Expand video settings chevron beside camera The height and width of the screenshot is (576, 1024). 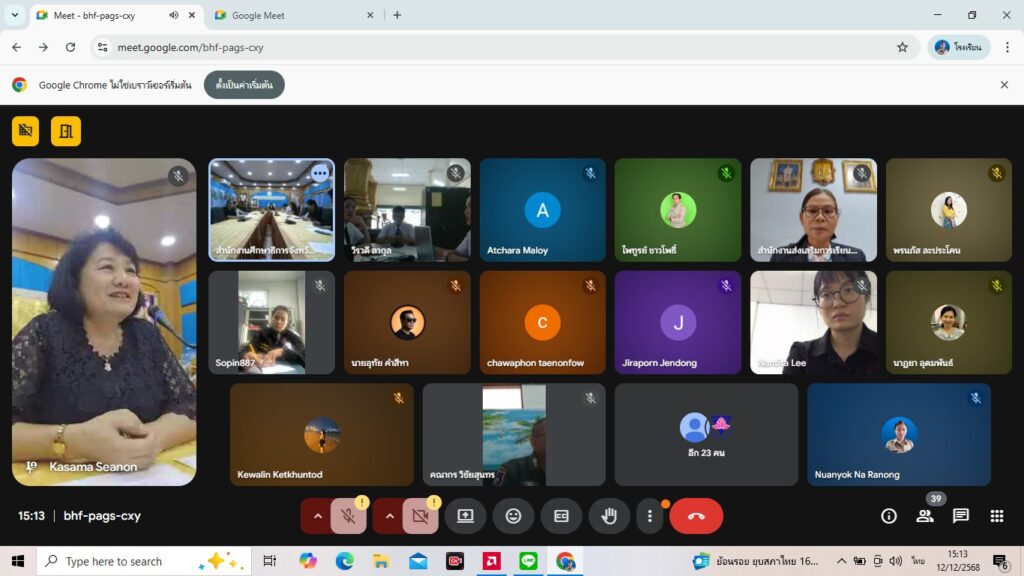pos(389,516)
